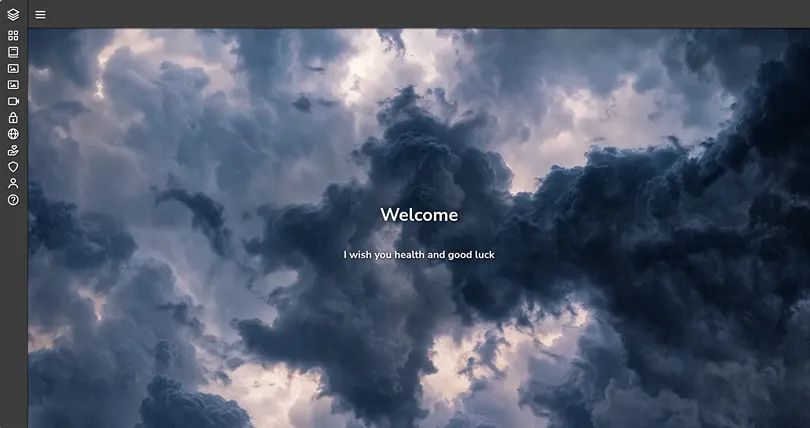Click the padlock icon in sidebar
The width and height of the screenshot is (810, 428).
(x=13, y=118)
